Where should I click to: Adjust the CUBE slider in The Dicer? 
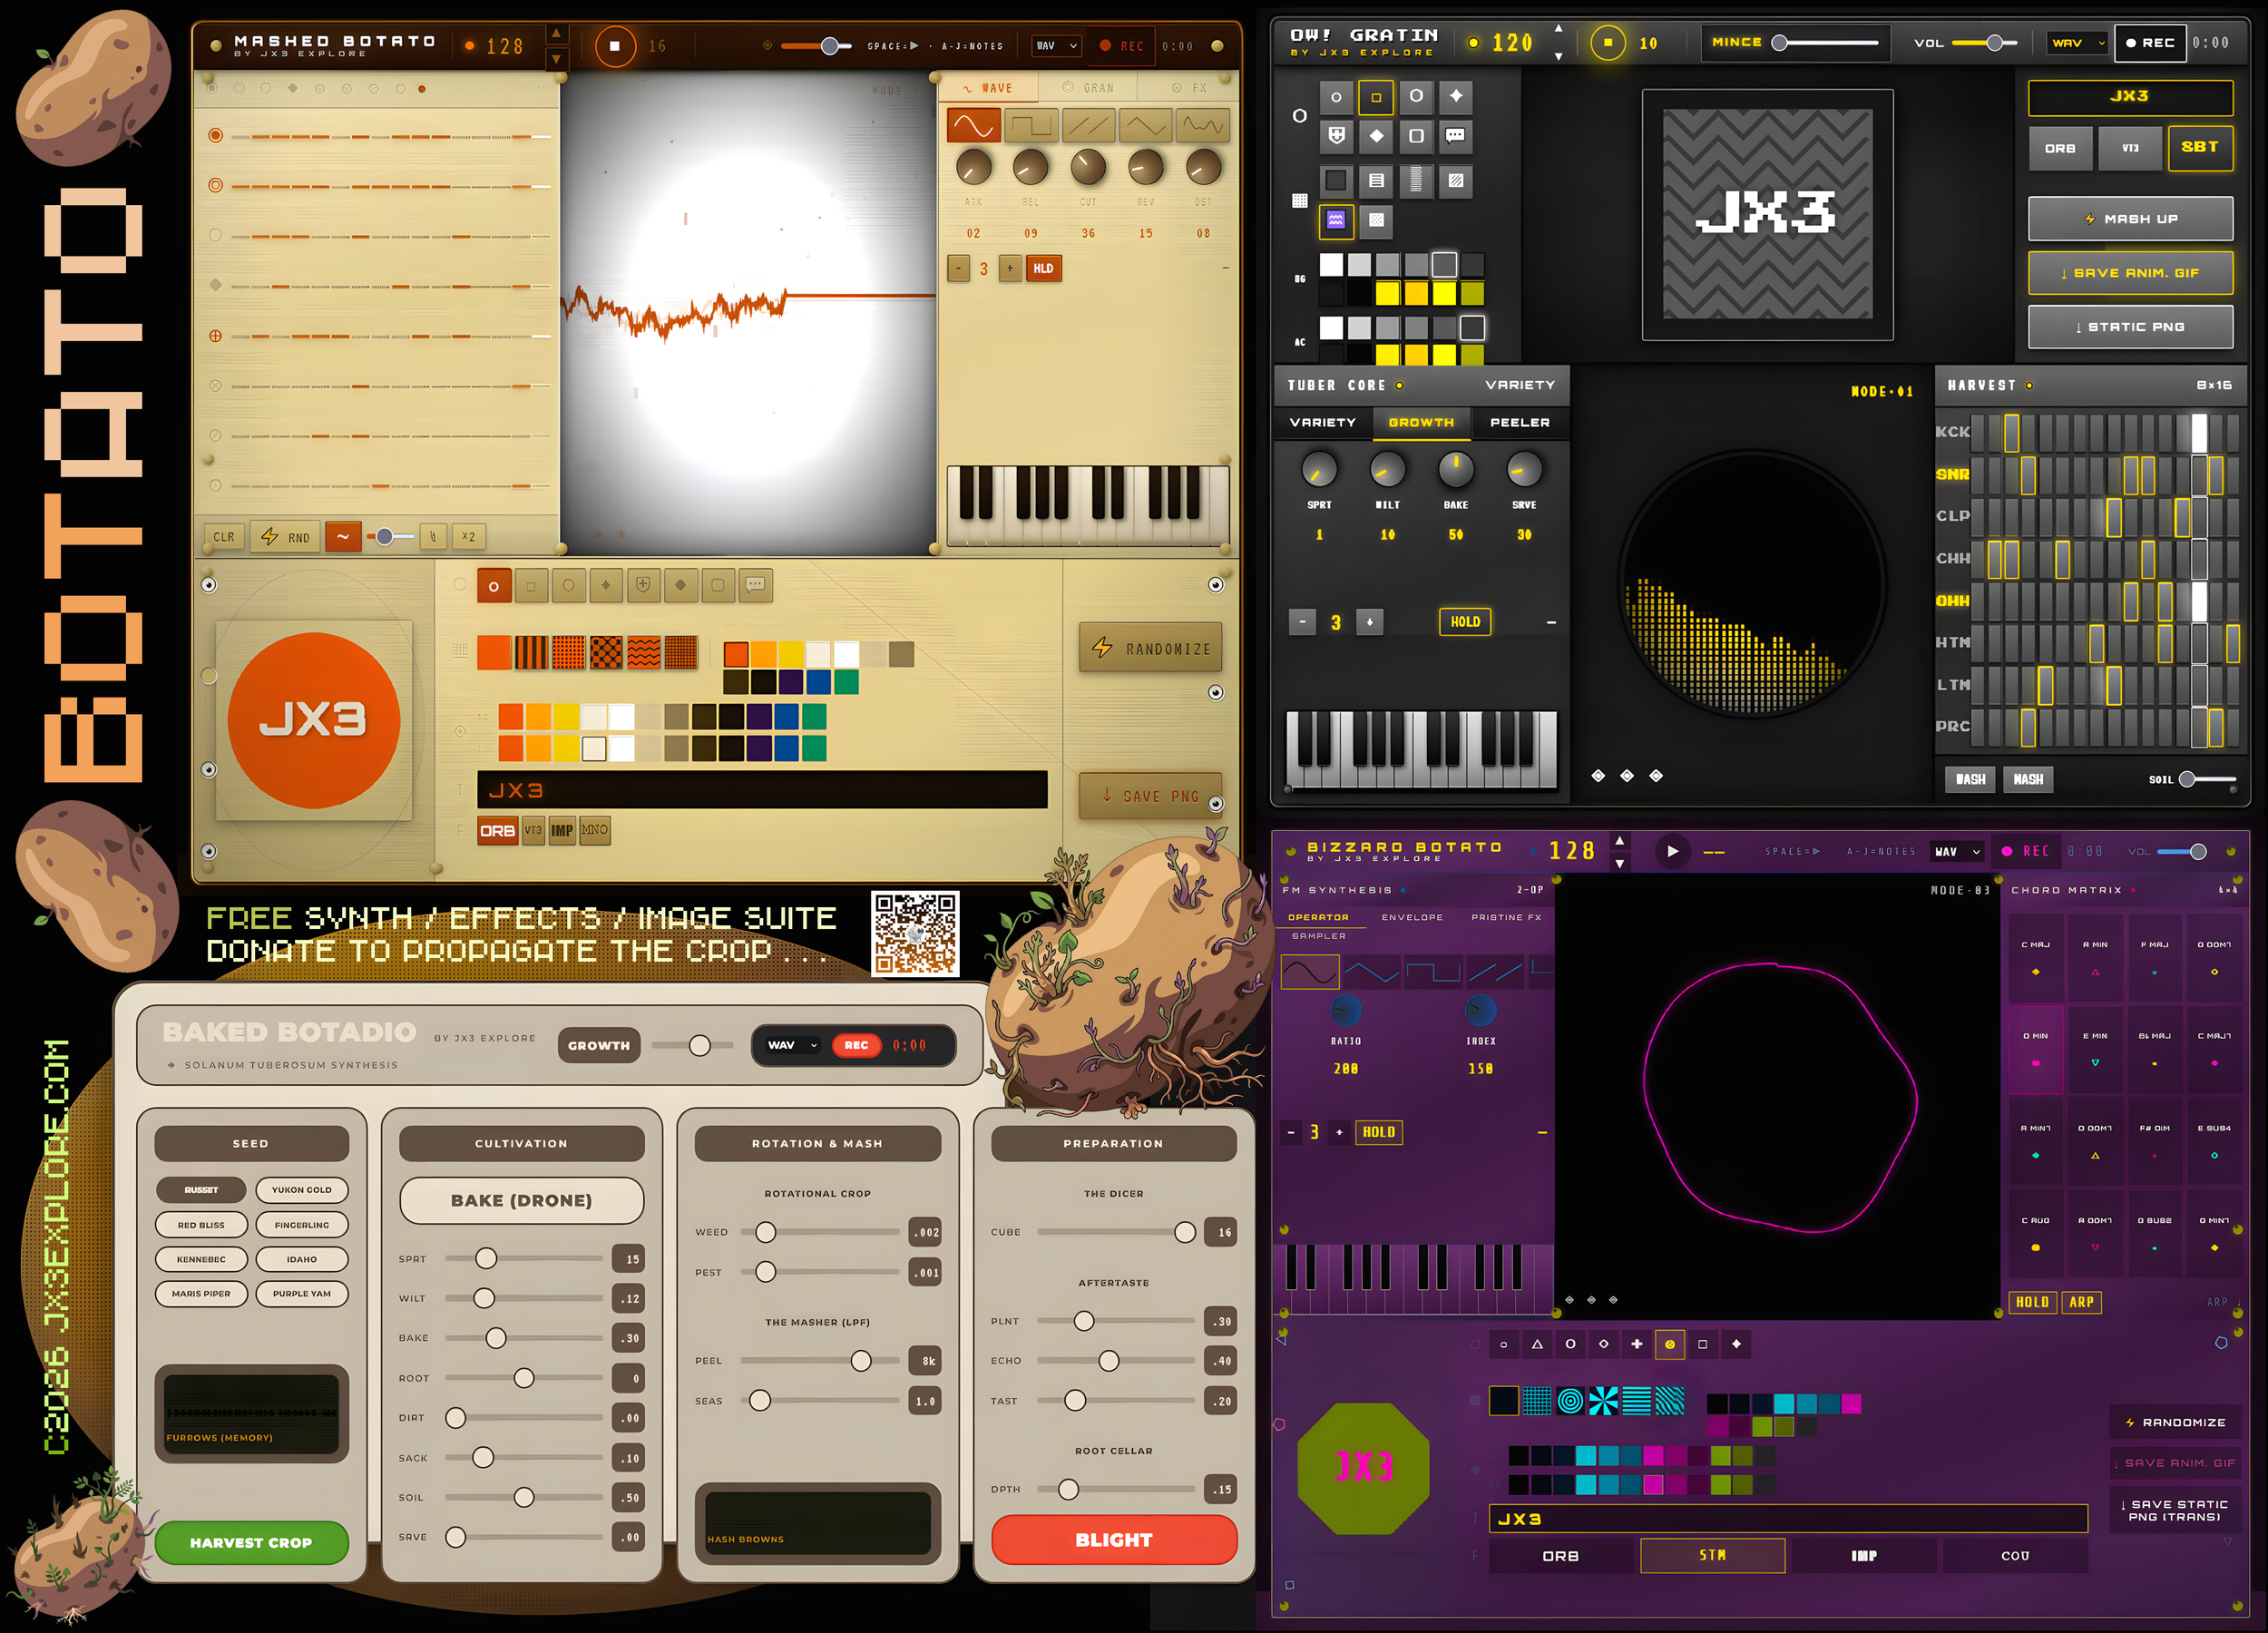1184,1232
